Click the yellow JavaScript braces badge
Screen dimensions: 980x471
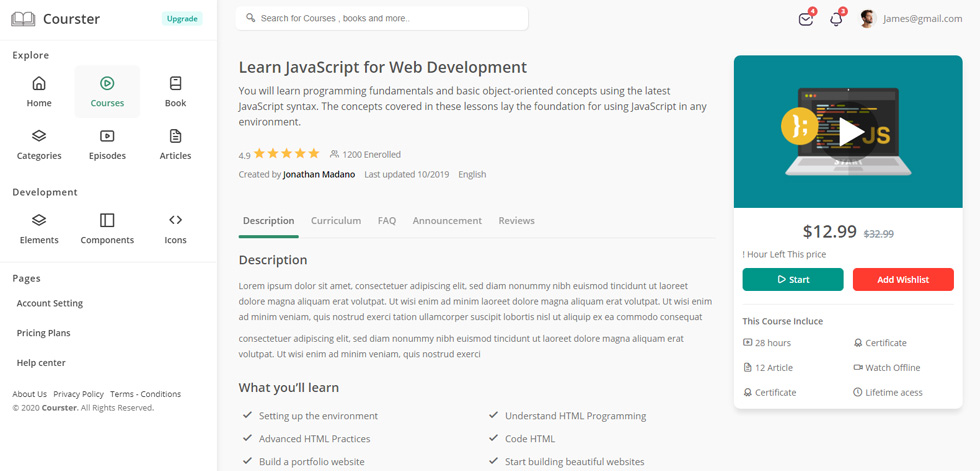click(x=799, y=126)
